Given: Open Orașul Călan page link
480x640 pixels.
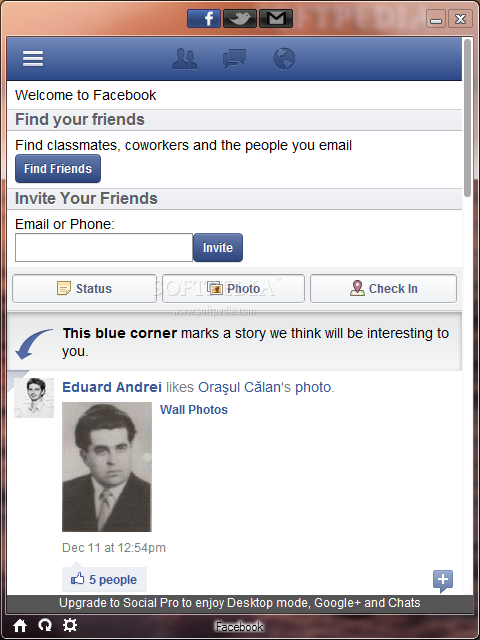Looking at the screenshot, I should point(241,387).
